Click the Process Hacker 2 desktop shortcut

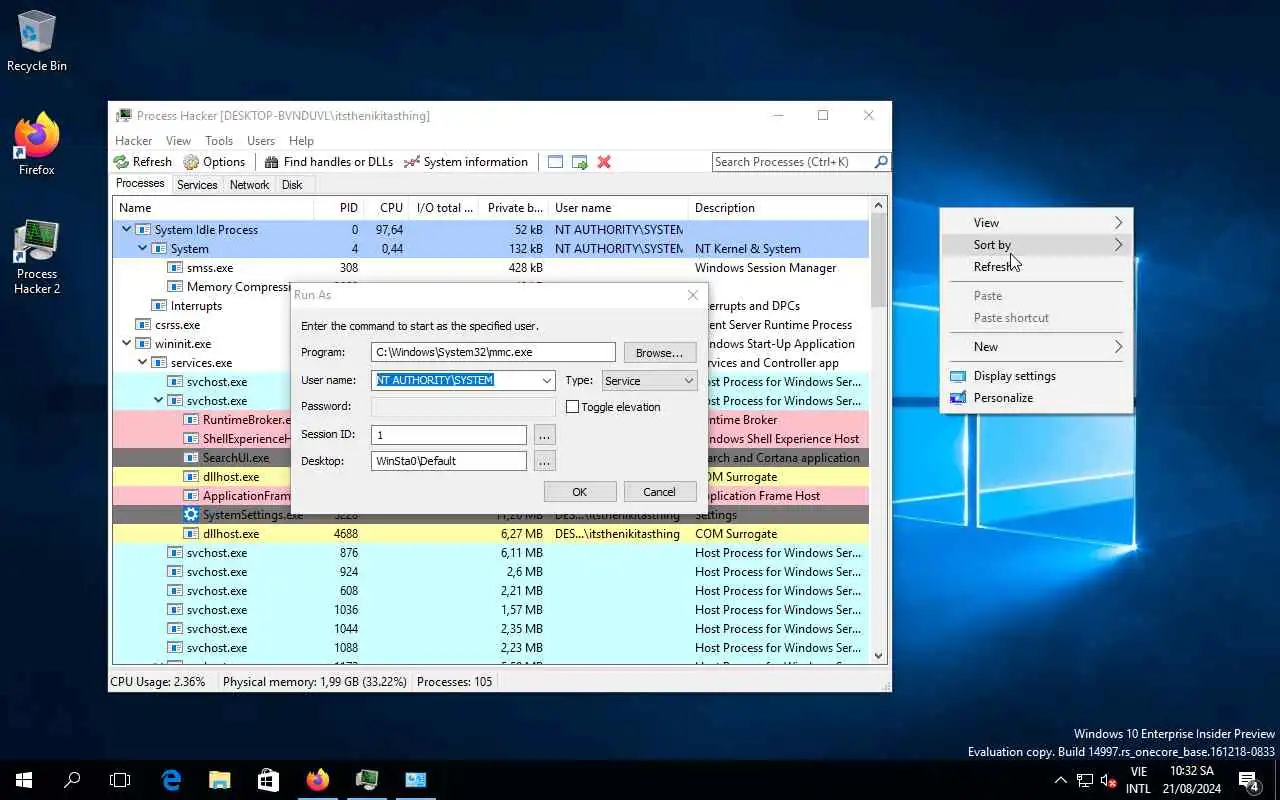(x=37, y=257)
